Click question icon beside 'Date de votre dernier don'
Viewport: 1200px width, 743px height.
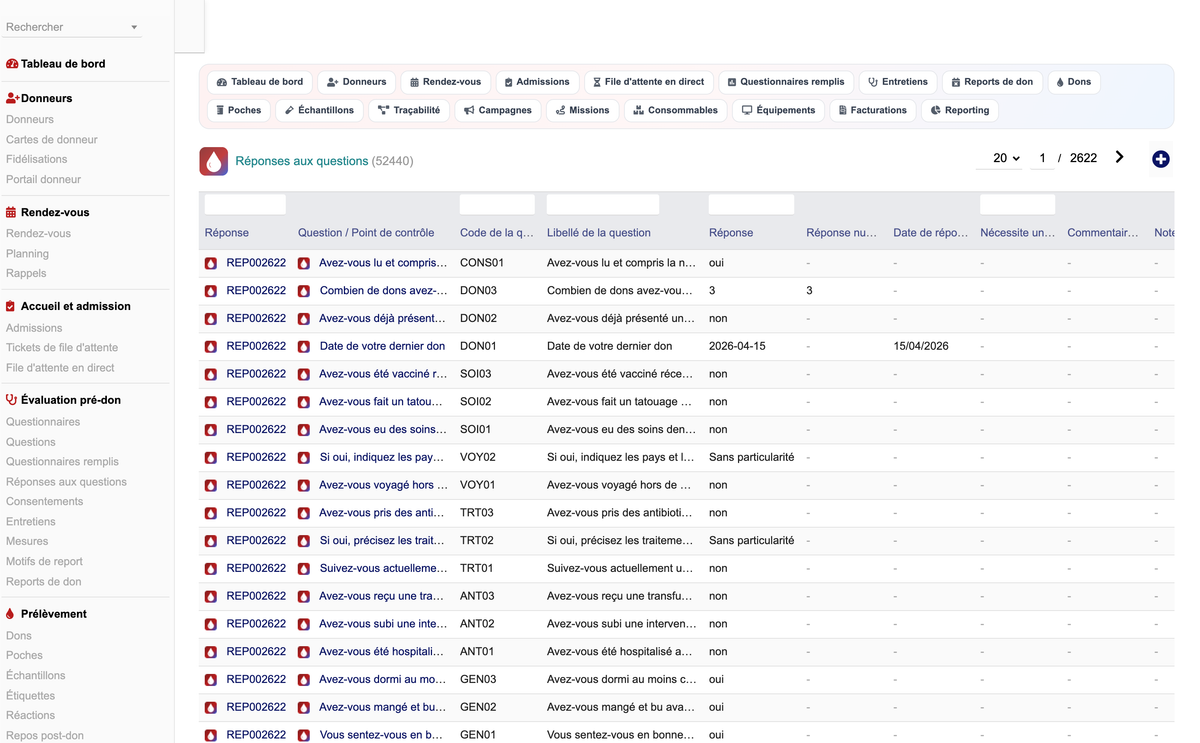304,346
